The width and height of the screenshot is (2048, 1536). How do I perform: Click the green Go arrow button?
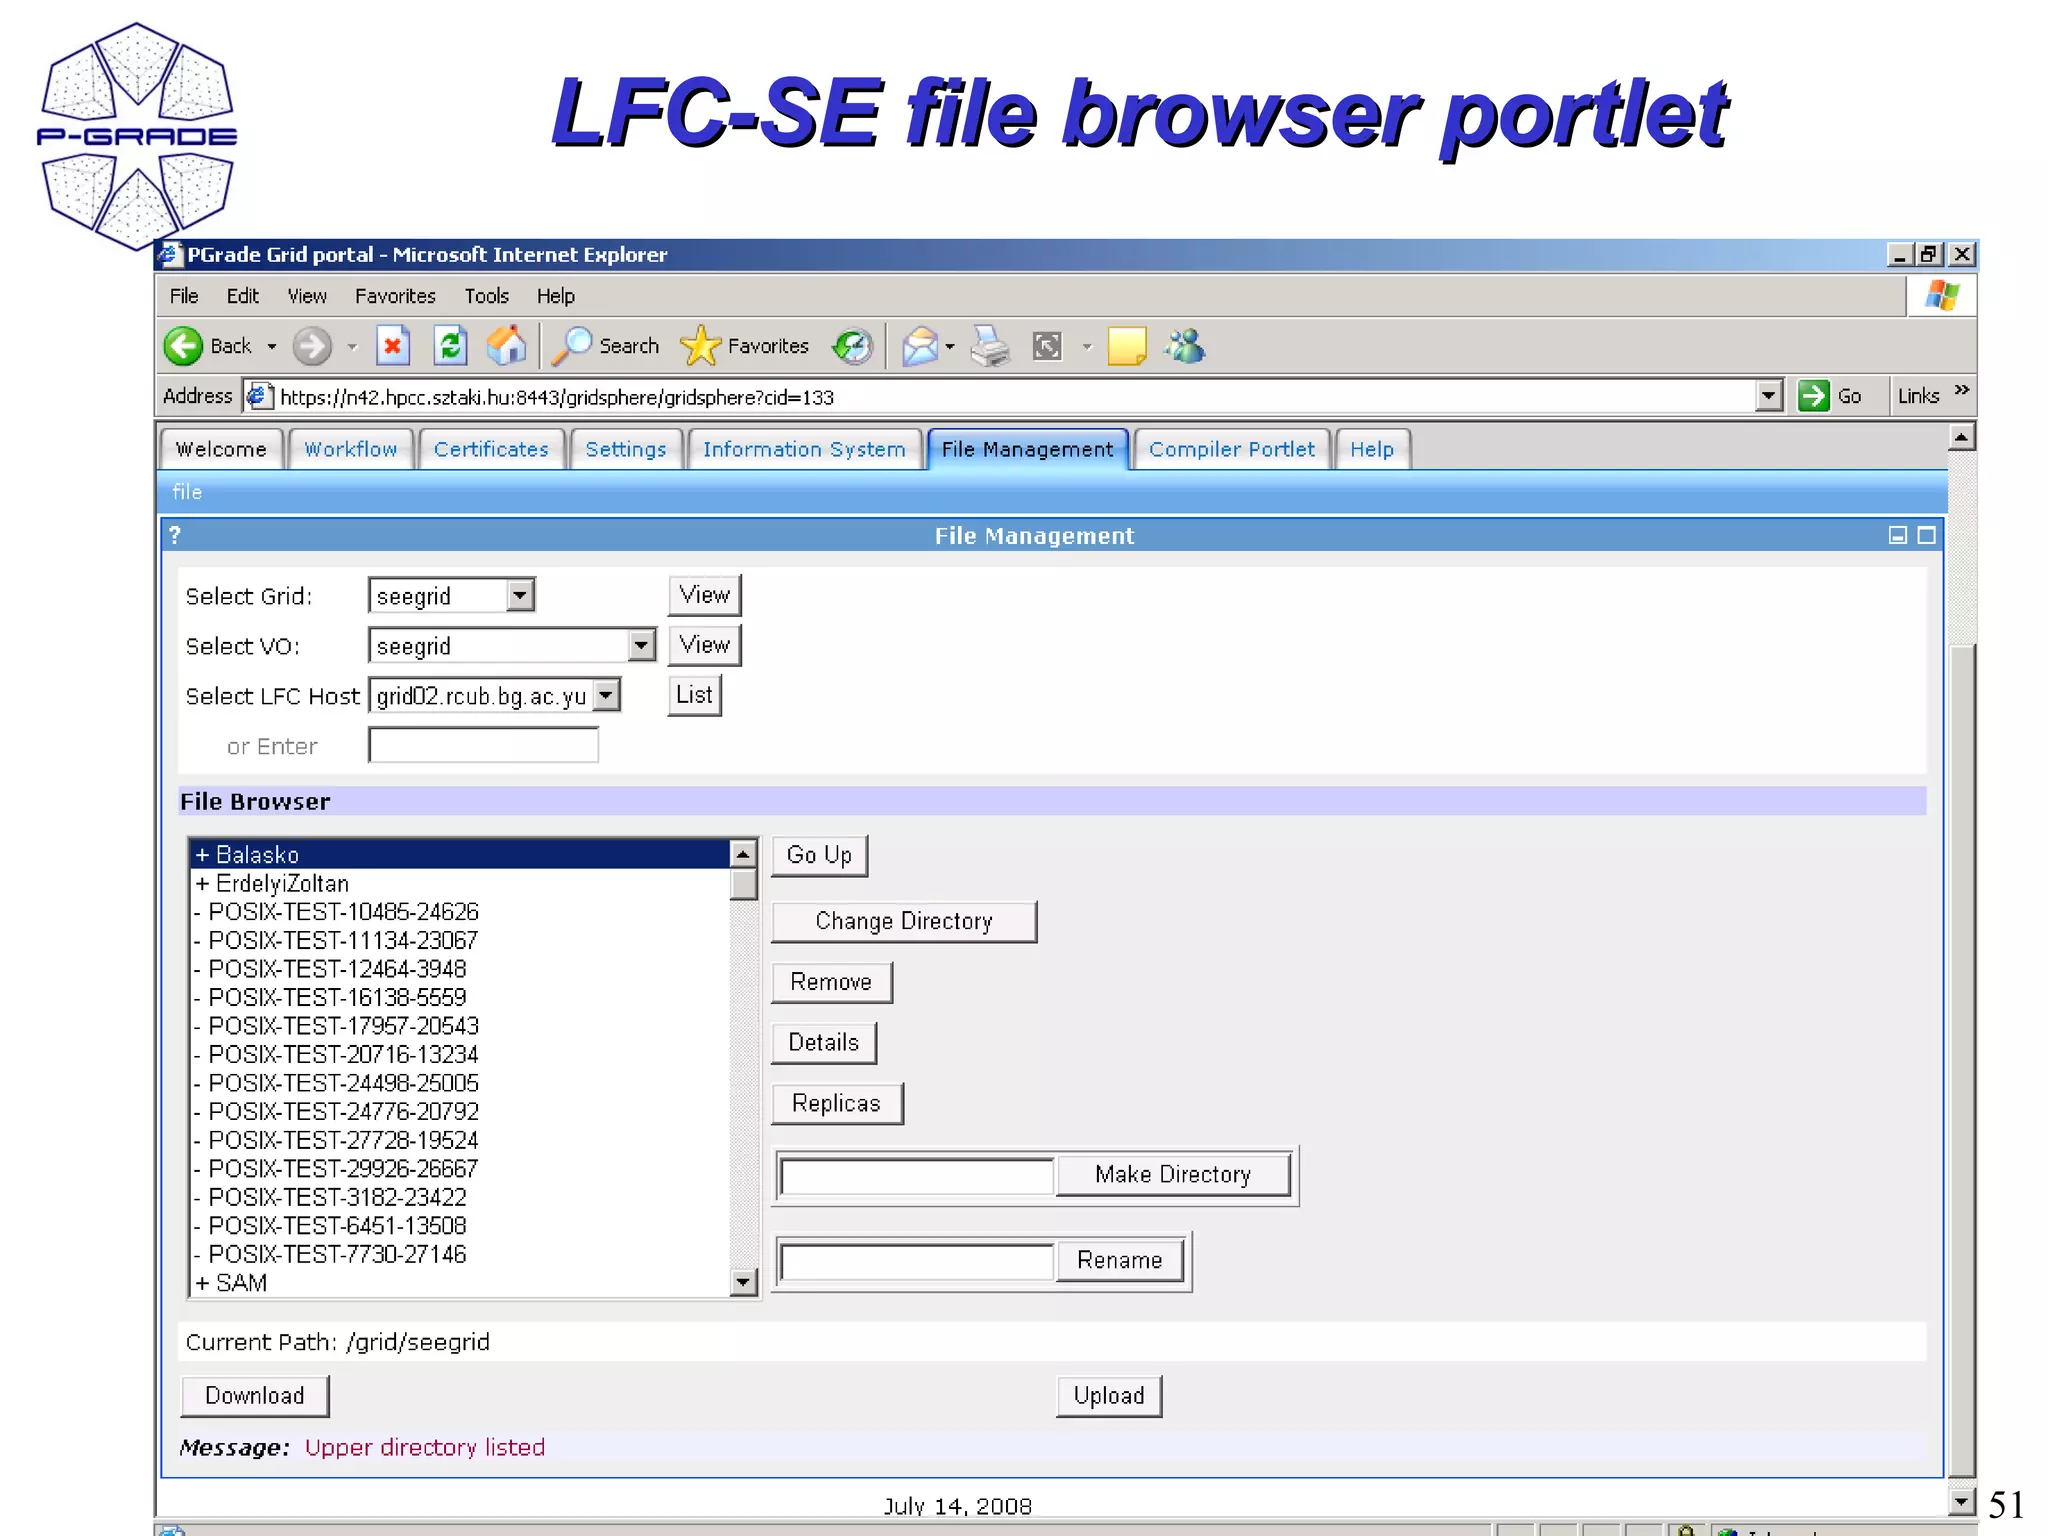tap(1813, 396)
